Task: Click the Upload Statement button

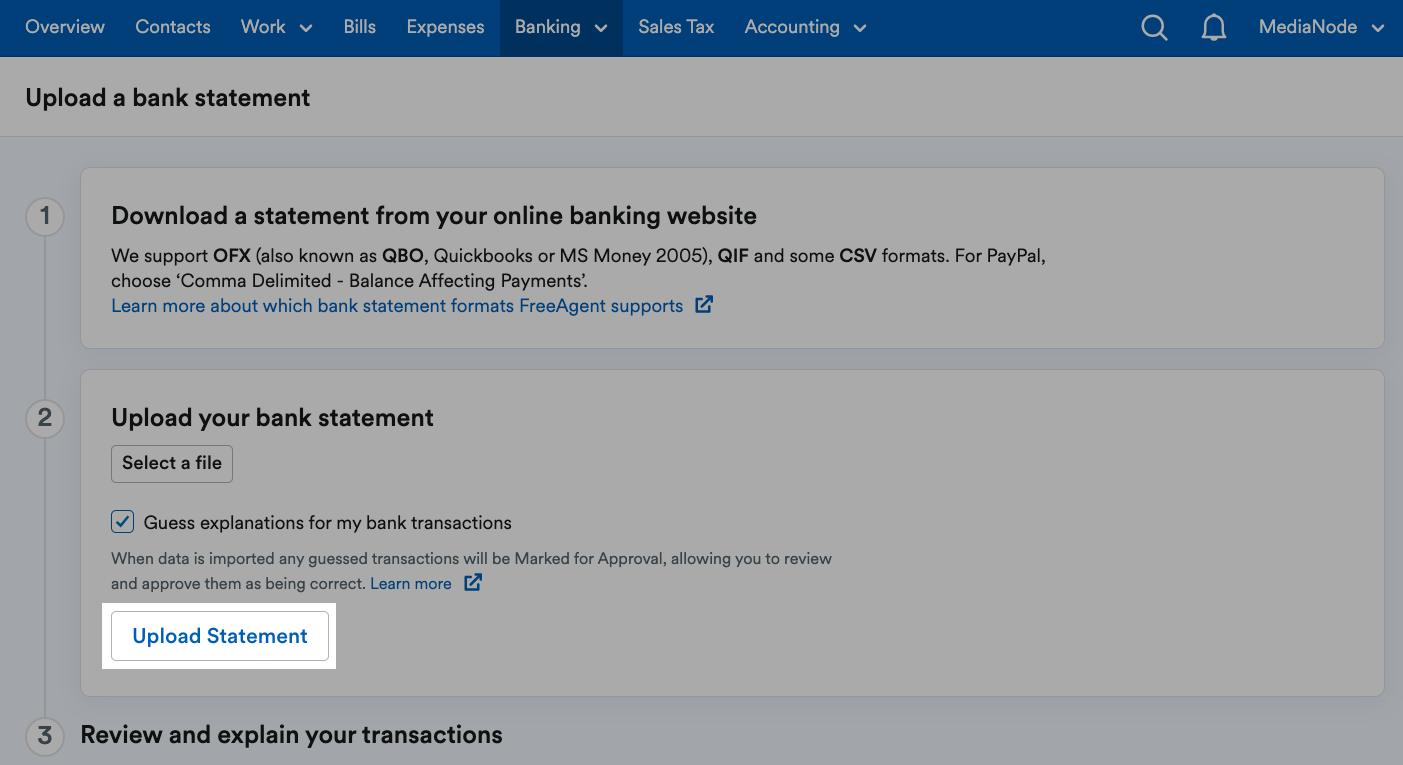Action: click(220, 636)
